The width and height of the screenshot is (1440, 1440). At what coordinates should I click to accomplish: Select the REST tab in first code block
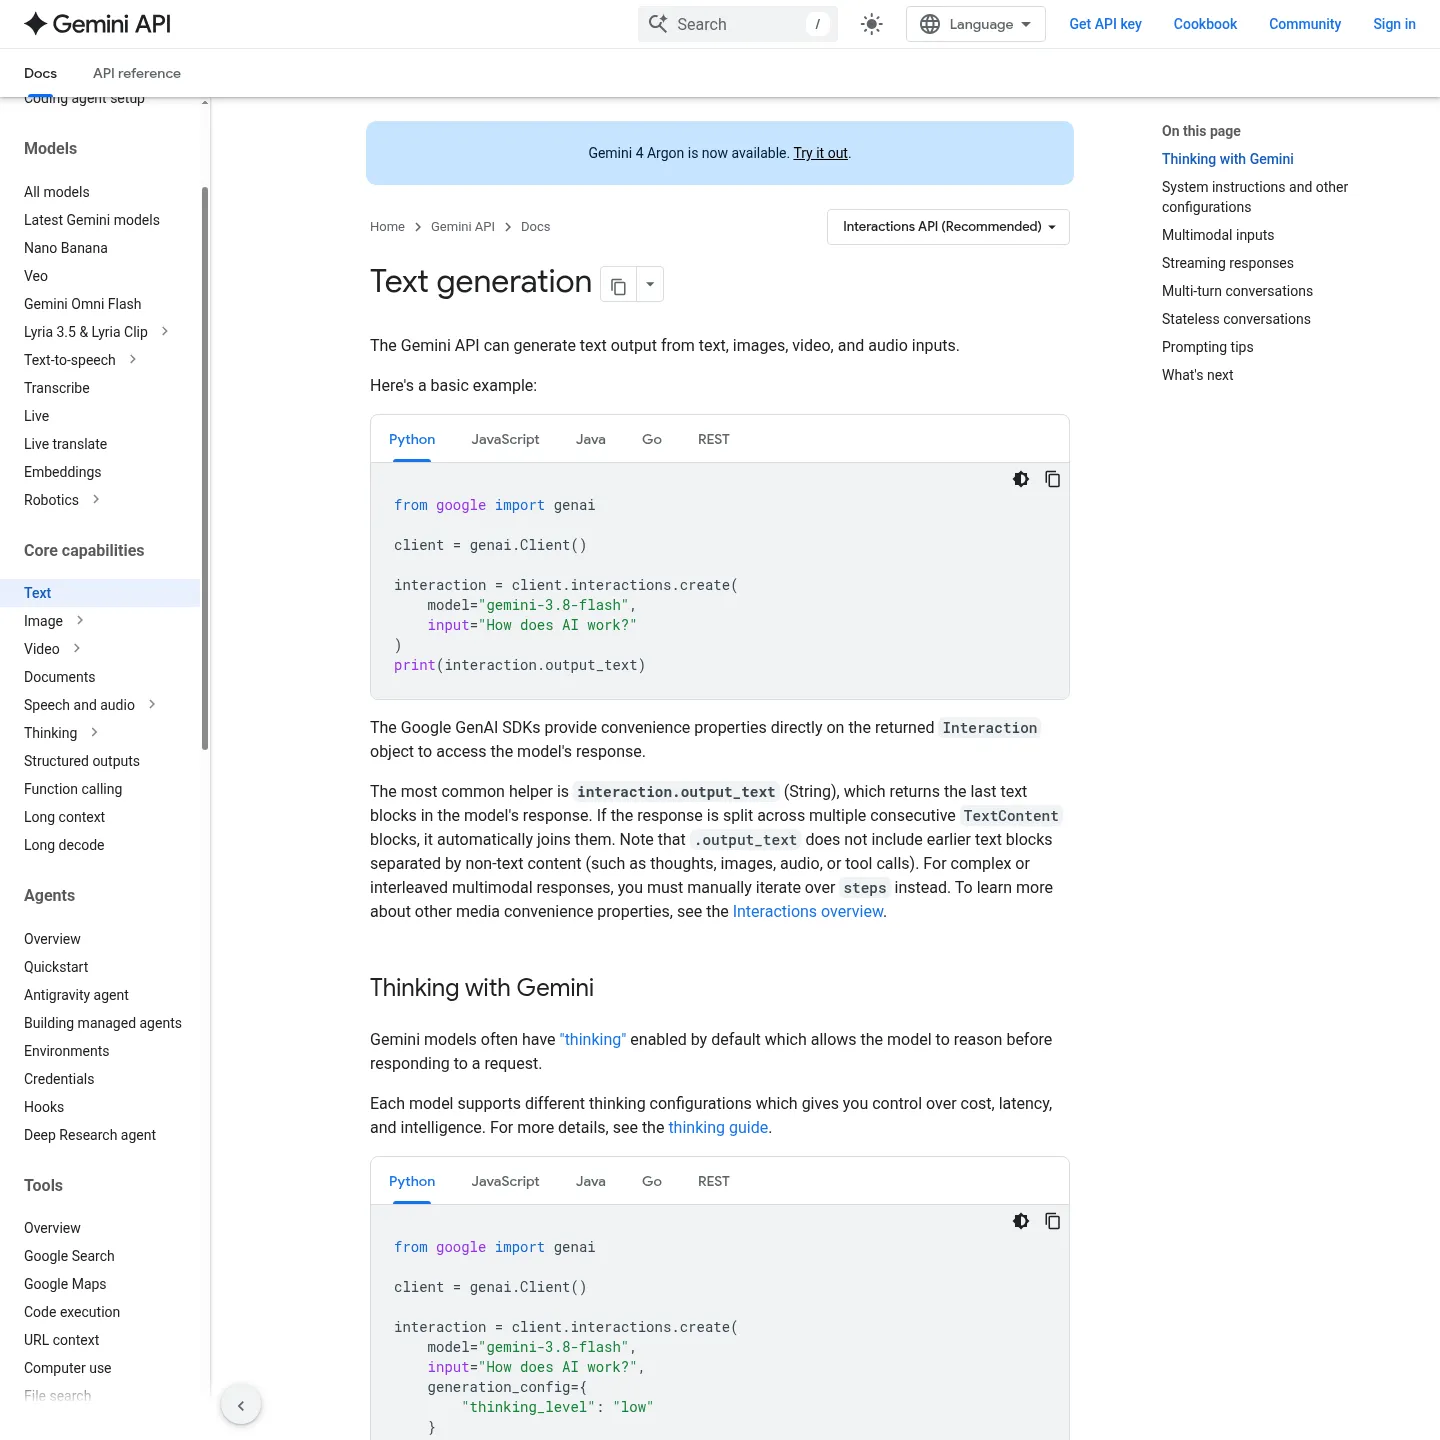(x=714, y=439)
